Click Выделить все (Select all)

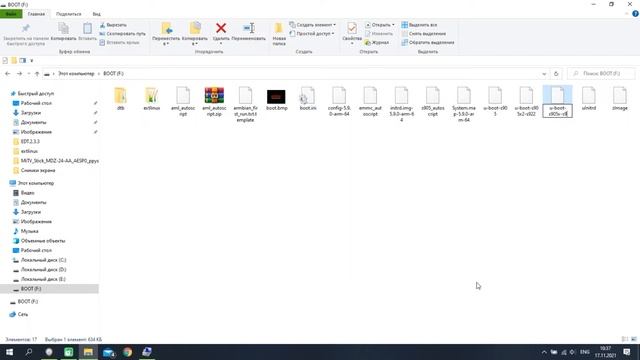click(x=419, y=25)
